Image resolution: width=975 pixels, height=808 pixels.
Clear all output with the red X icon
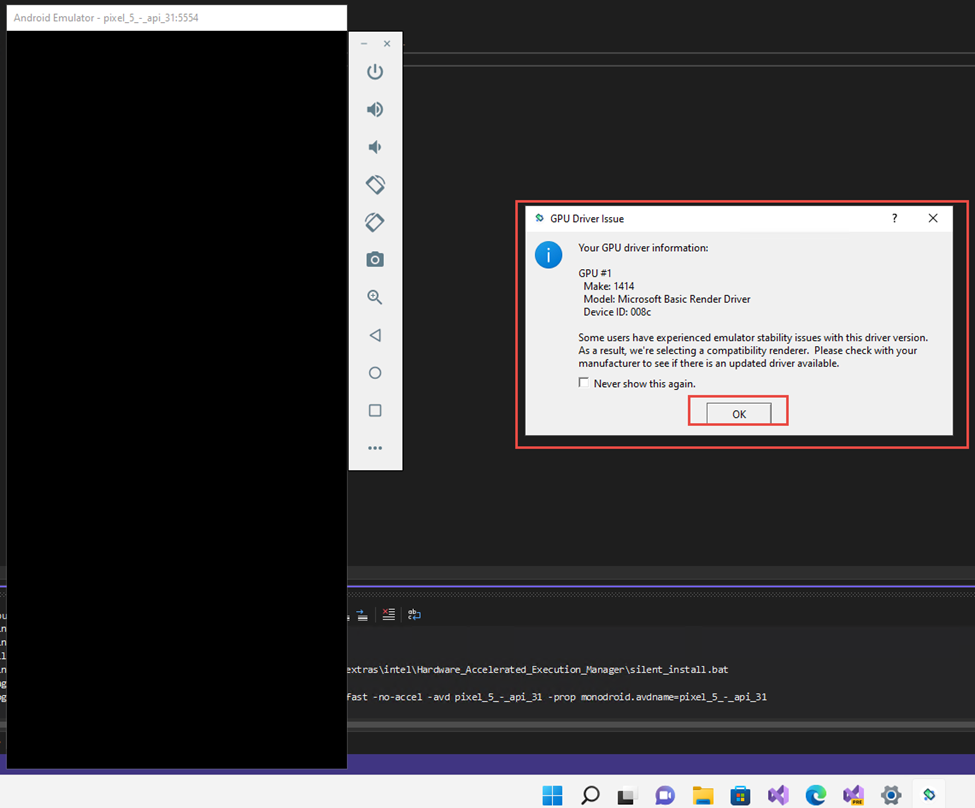(x=388, y=614)
